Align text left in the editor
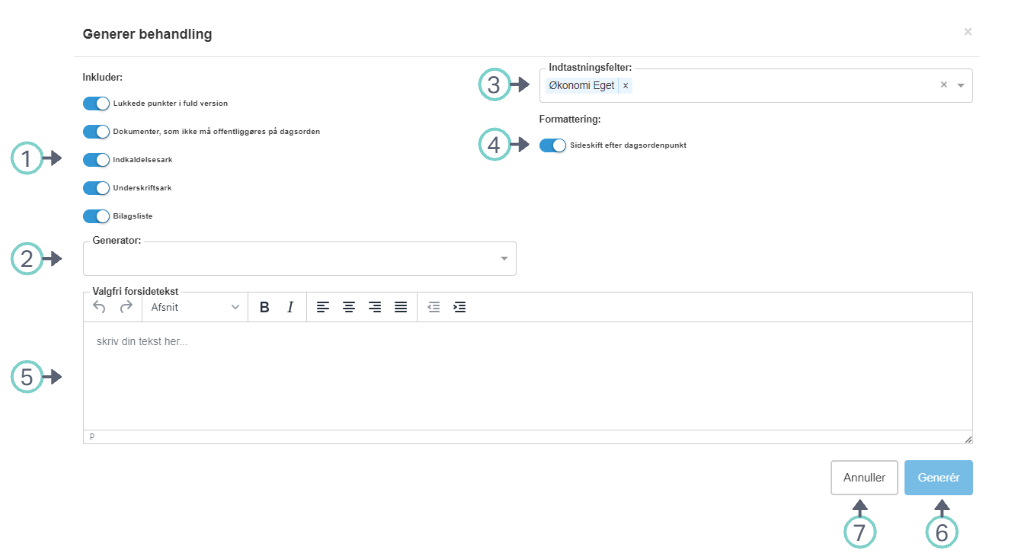The image size is (1013, 557). 323,307
